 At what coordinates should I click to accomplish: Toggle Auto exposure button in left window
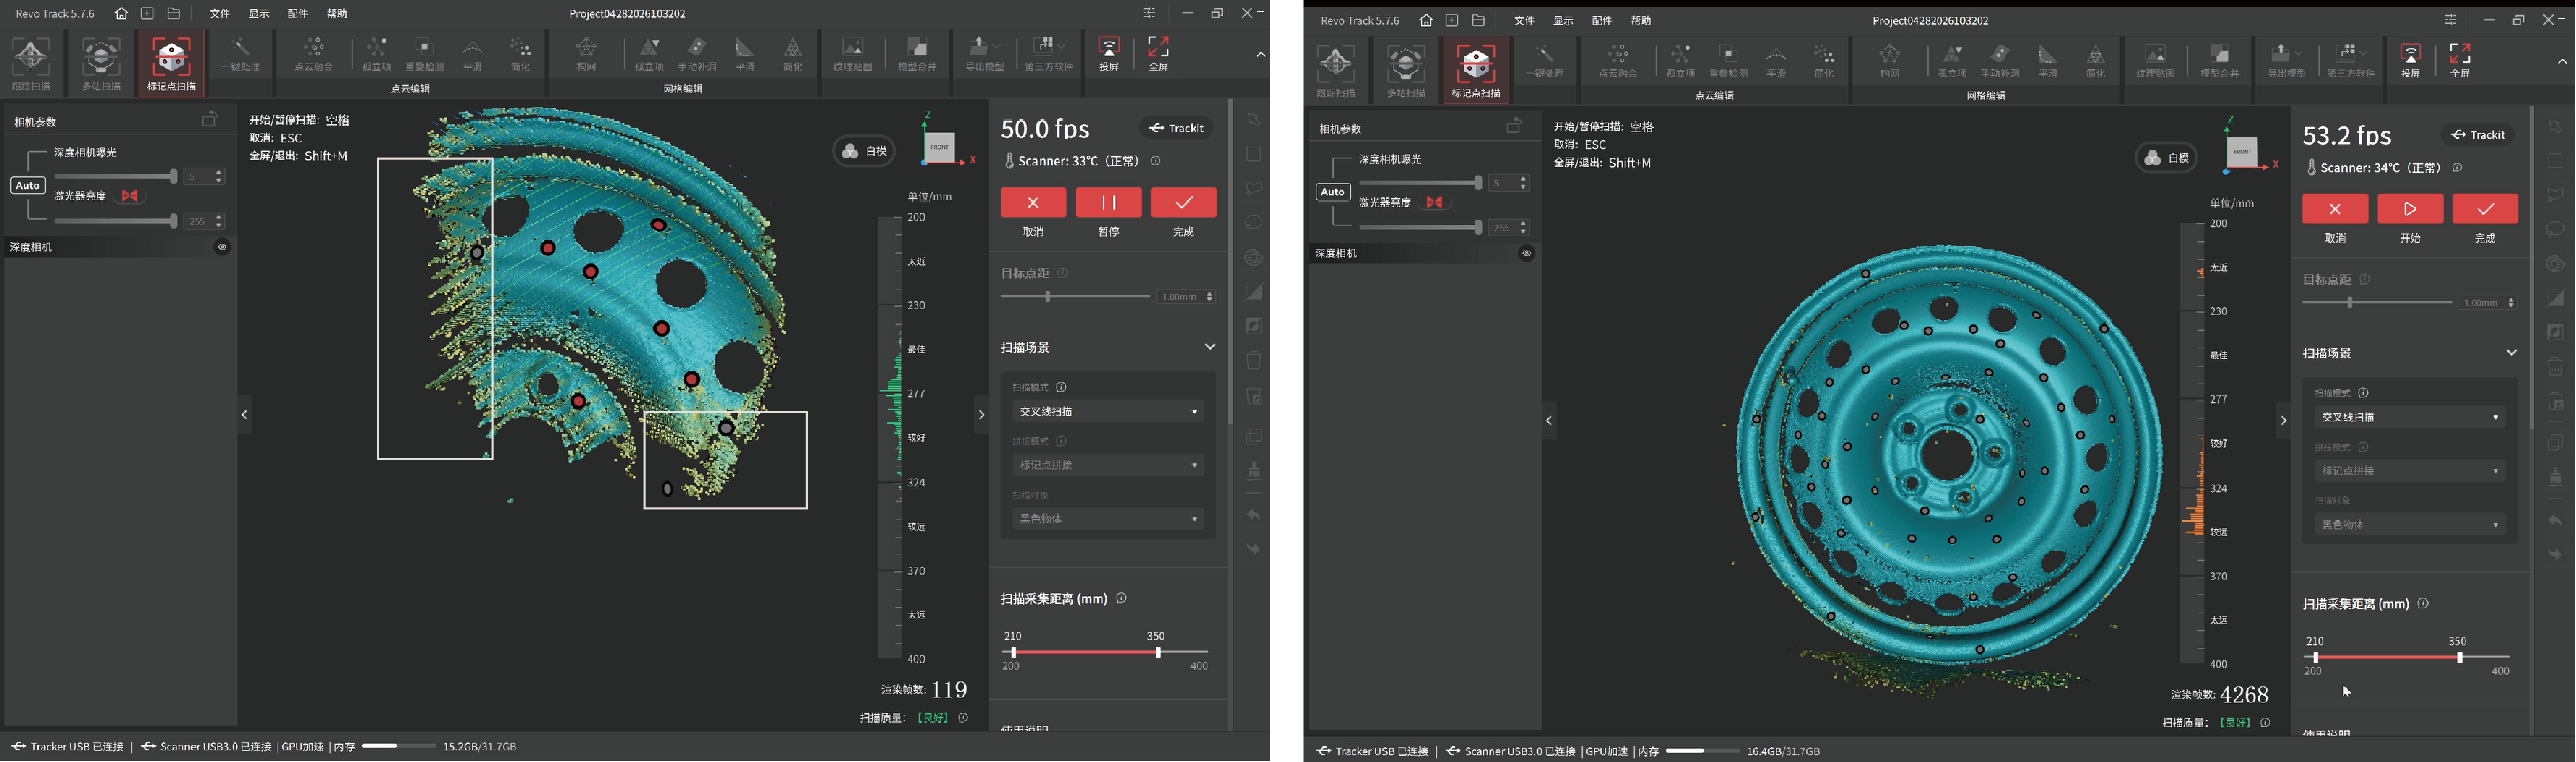pyautogui.click(x=28, y=185)
